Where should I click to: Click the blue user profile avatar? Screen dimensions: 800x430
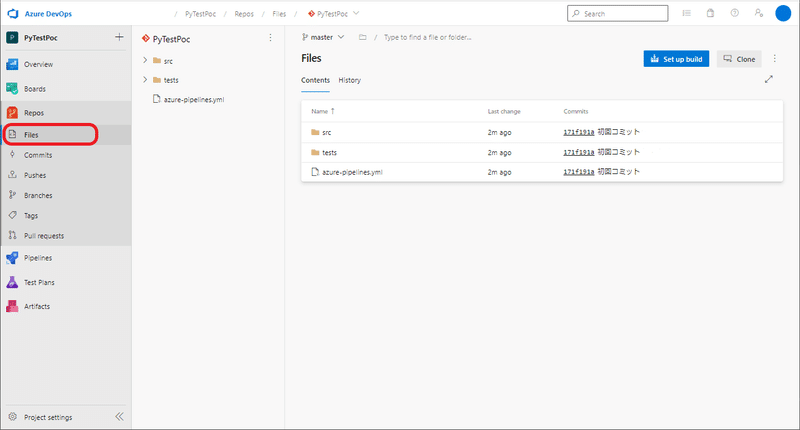(x=783, y=13)
